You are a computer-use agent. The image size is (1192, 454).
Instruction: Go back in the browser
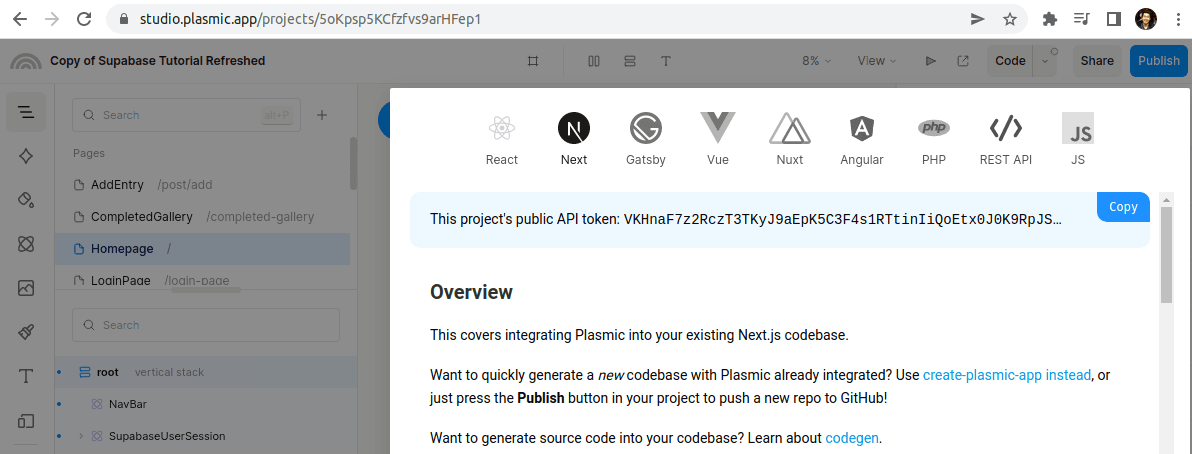point(21,19)
